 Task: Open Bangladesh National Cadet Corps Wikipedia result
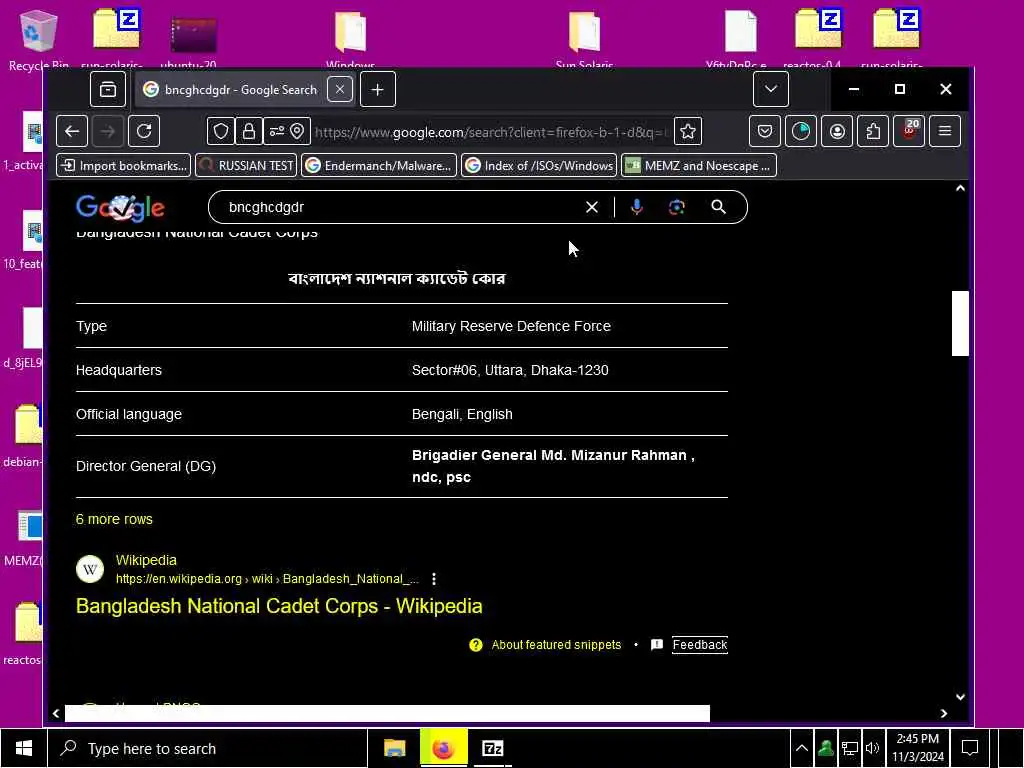click(279, 606)
